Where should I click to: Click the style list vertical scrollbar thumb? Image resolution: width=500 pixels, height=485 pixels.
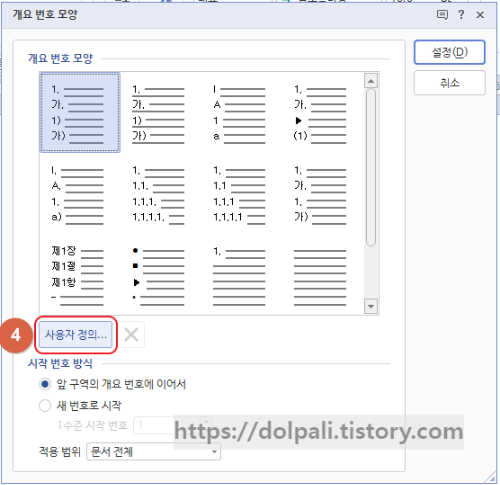pos(371,167)
